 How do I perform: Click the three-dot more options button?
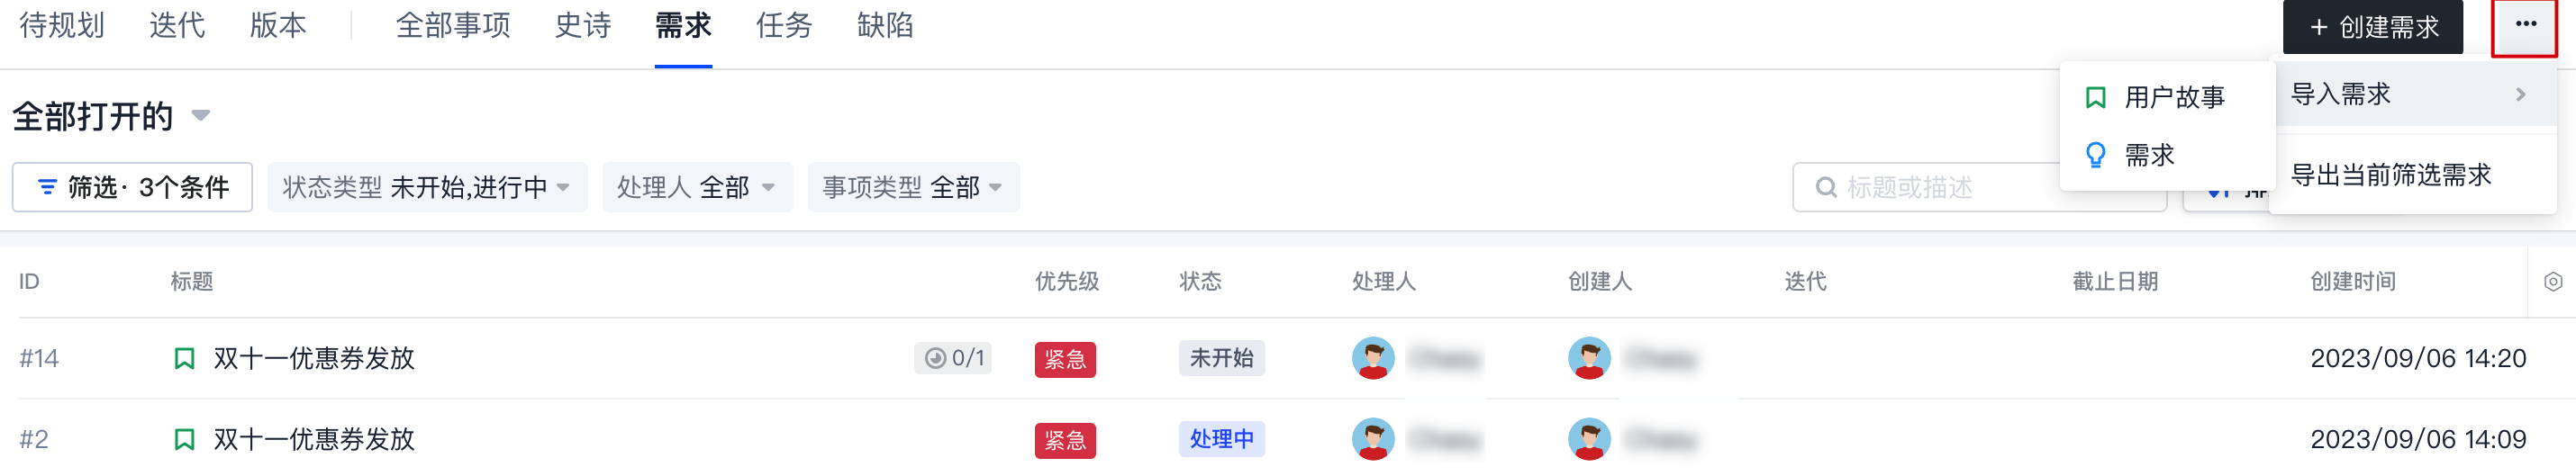(2525, 26)
